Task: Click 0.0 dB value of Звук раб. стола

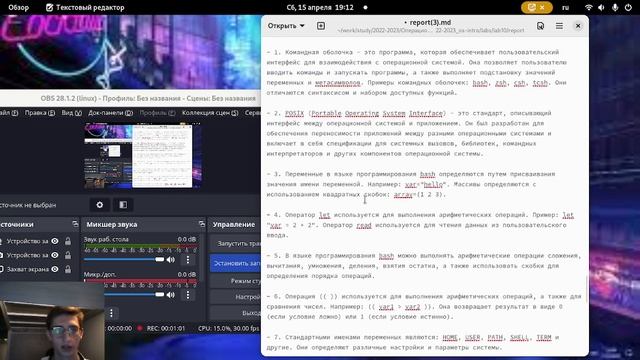Action: point(187,239)
